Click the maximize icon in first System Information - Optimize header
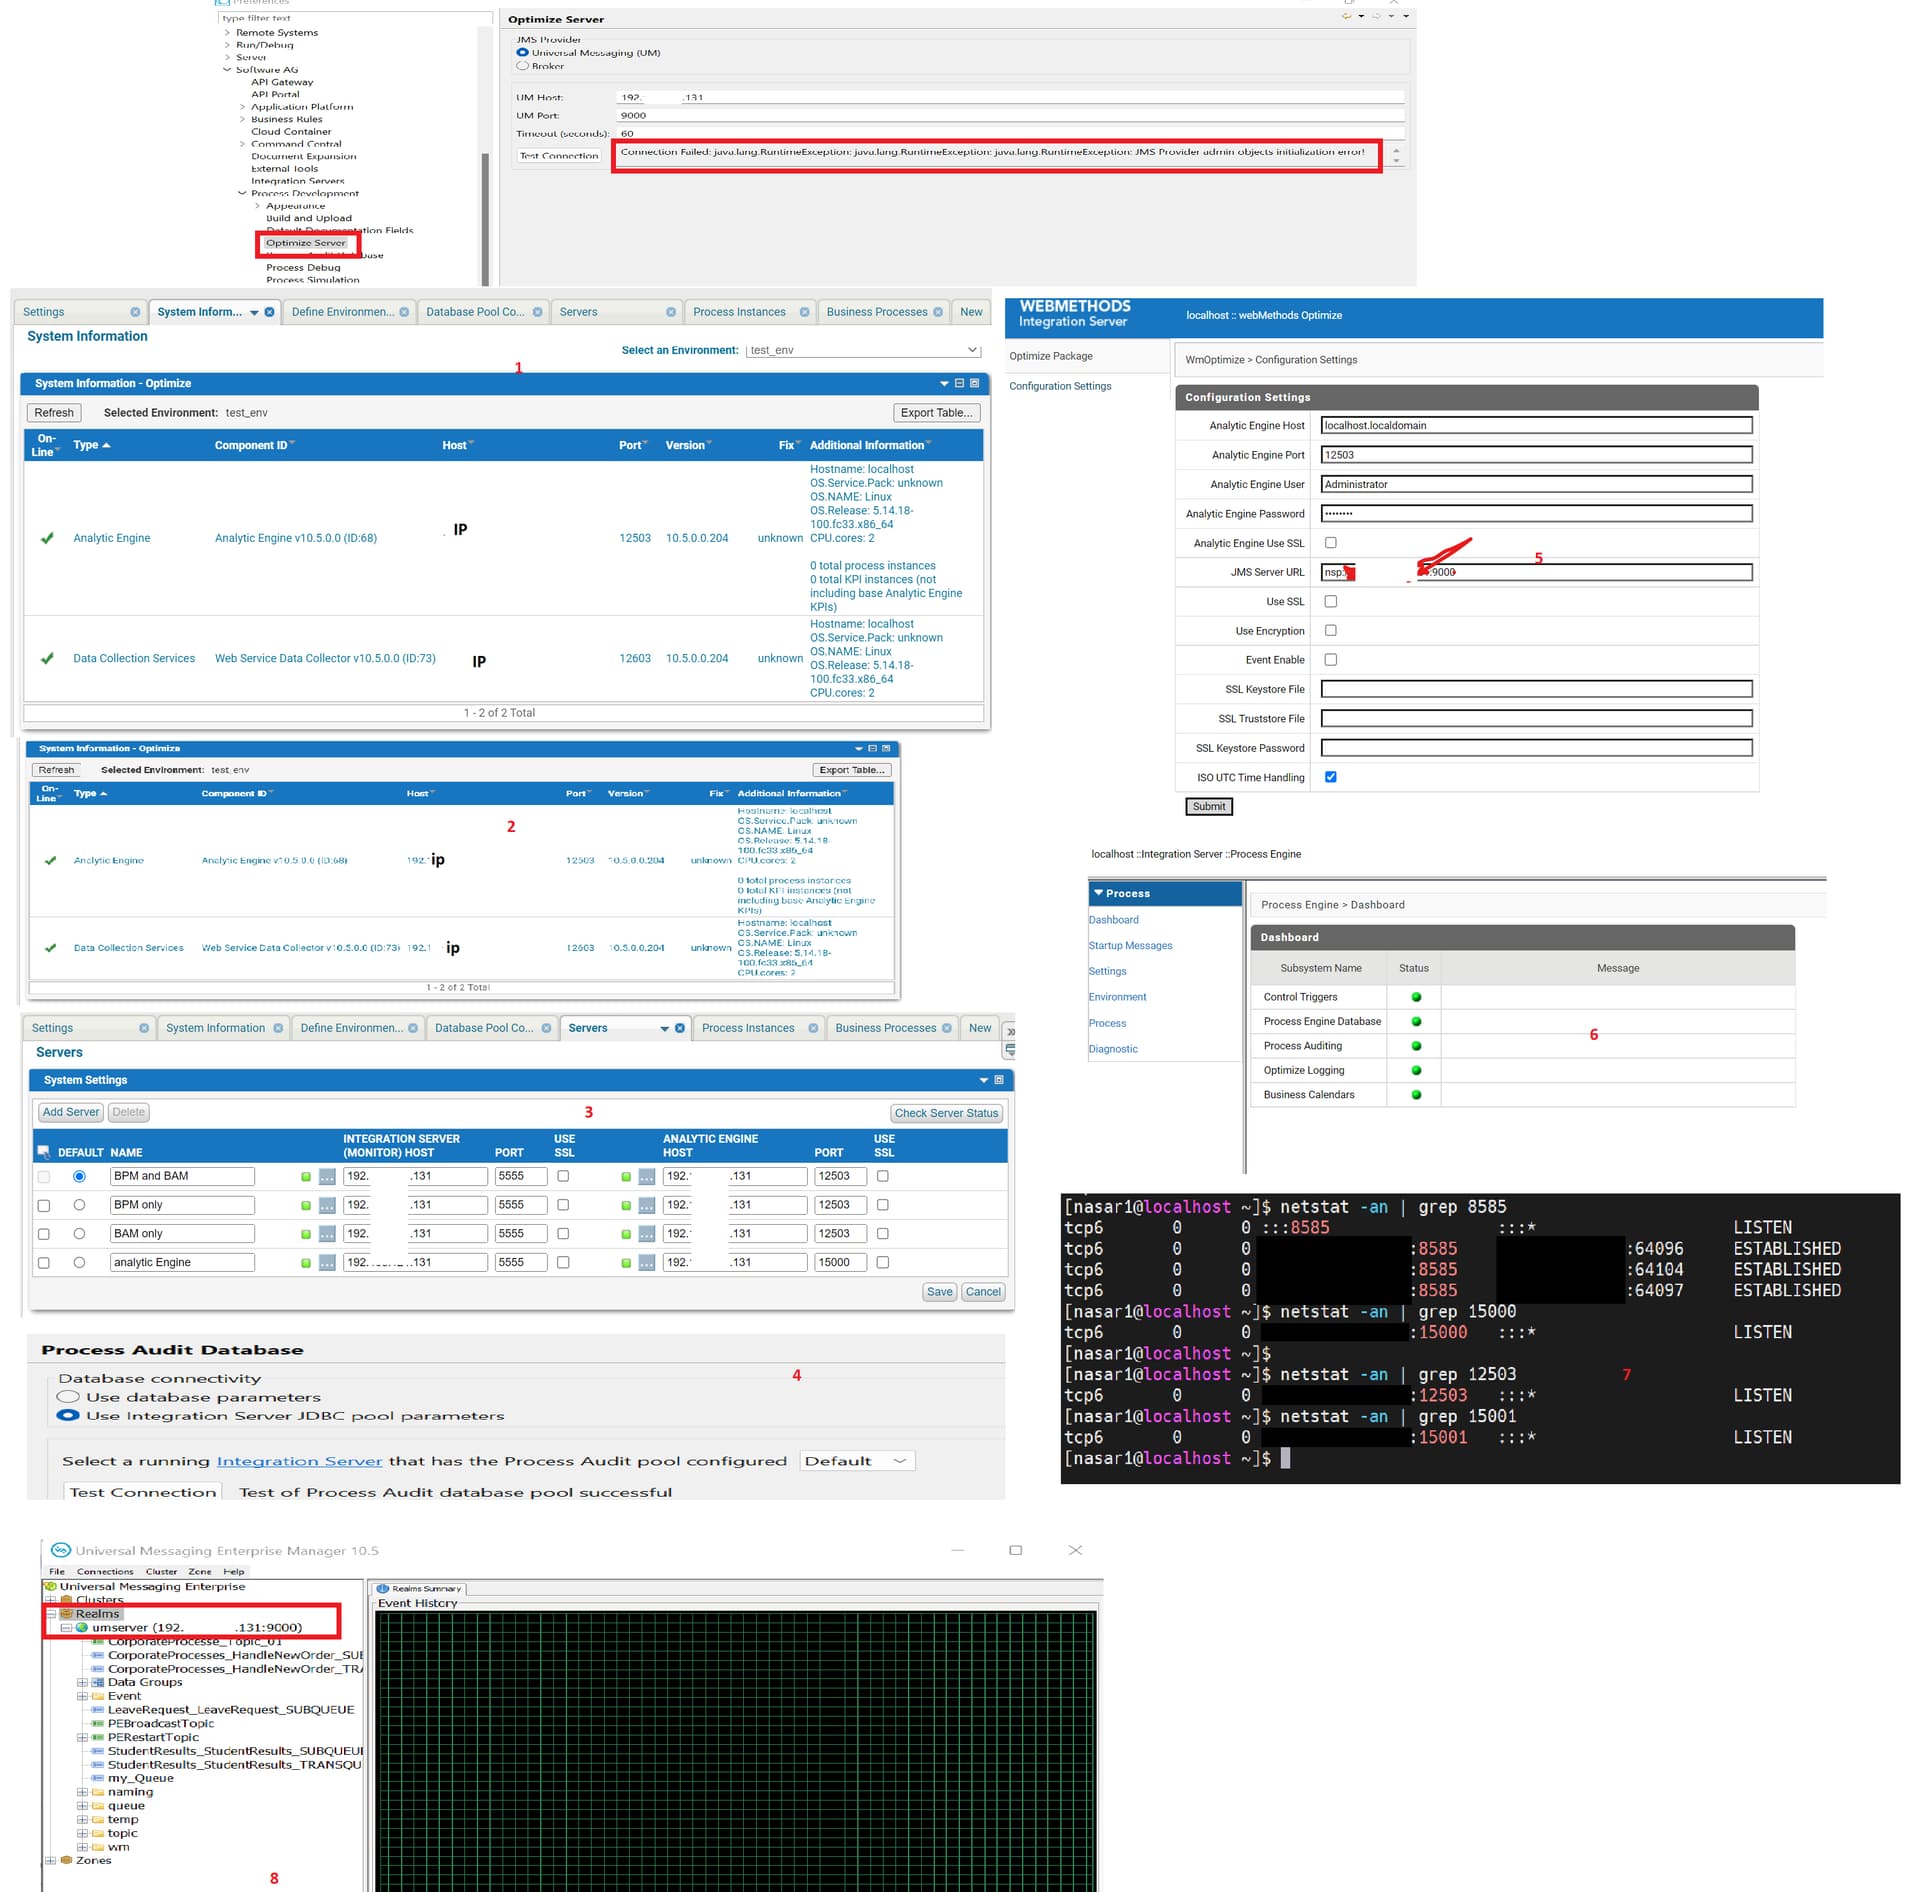The image size is (1920, 1892). [974, 383]
